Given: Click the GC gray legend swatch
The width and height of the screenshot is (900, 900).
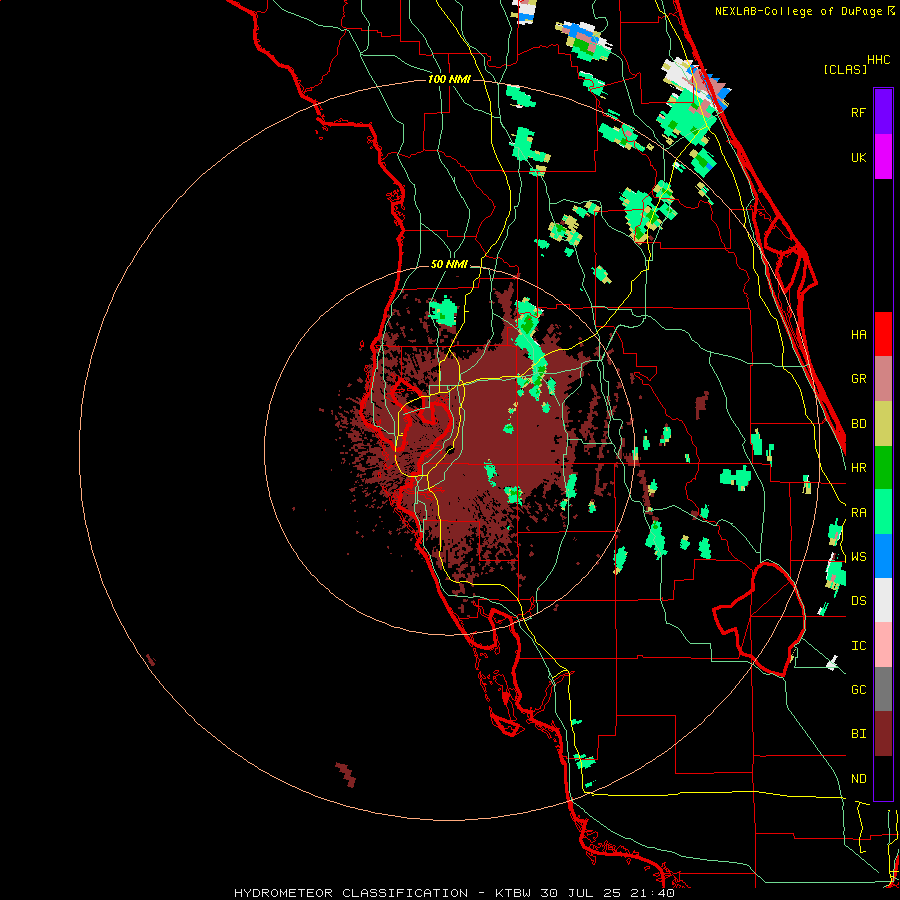Looking at the screenshot, I should tap(883, 689).
